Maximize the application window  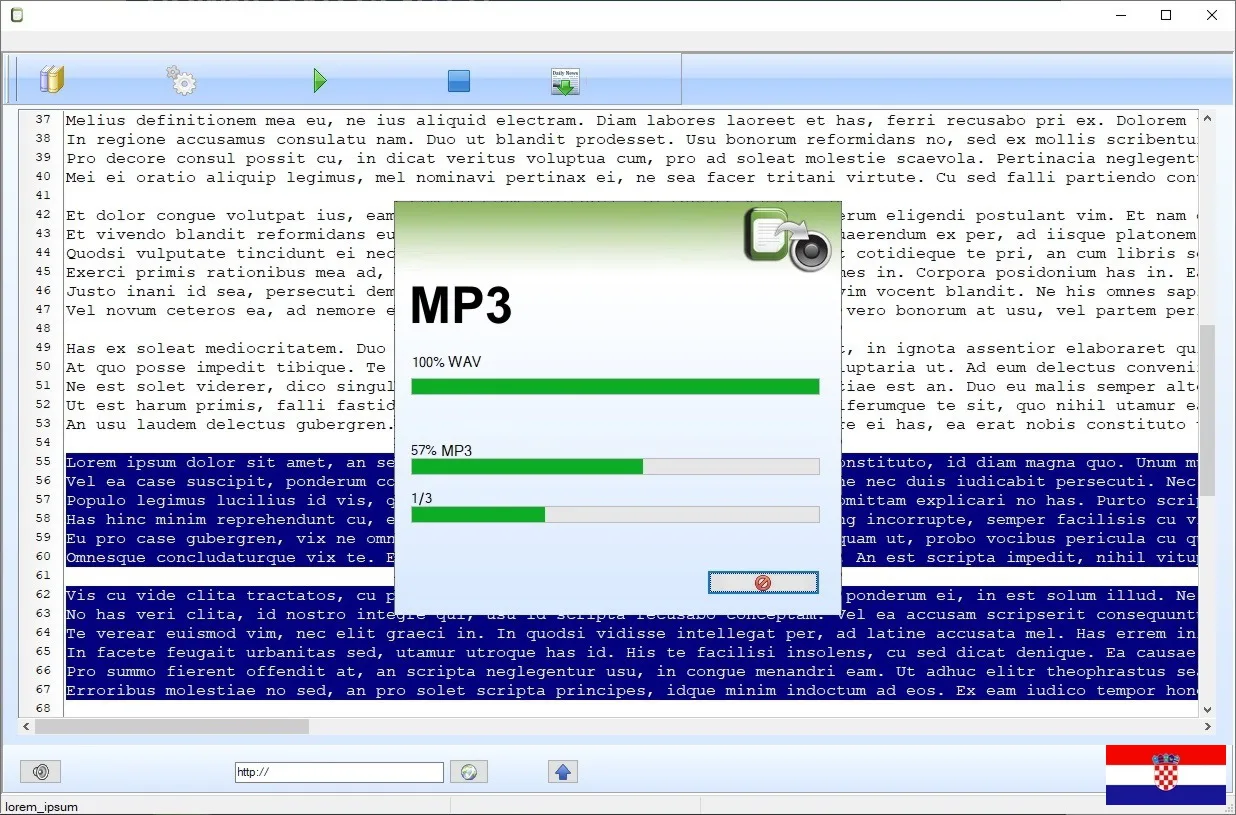(x=1166, y=15)
